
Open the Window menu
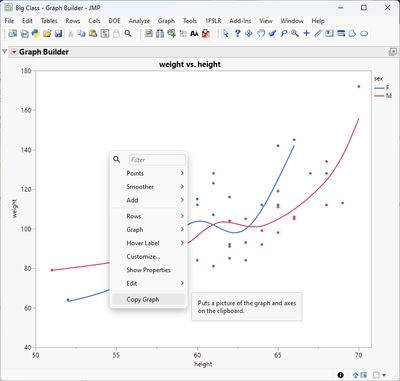pyautogui.click(x=292, y=21)
